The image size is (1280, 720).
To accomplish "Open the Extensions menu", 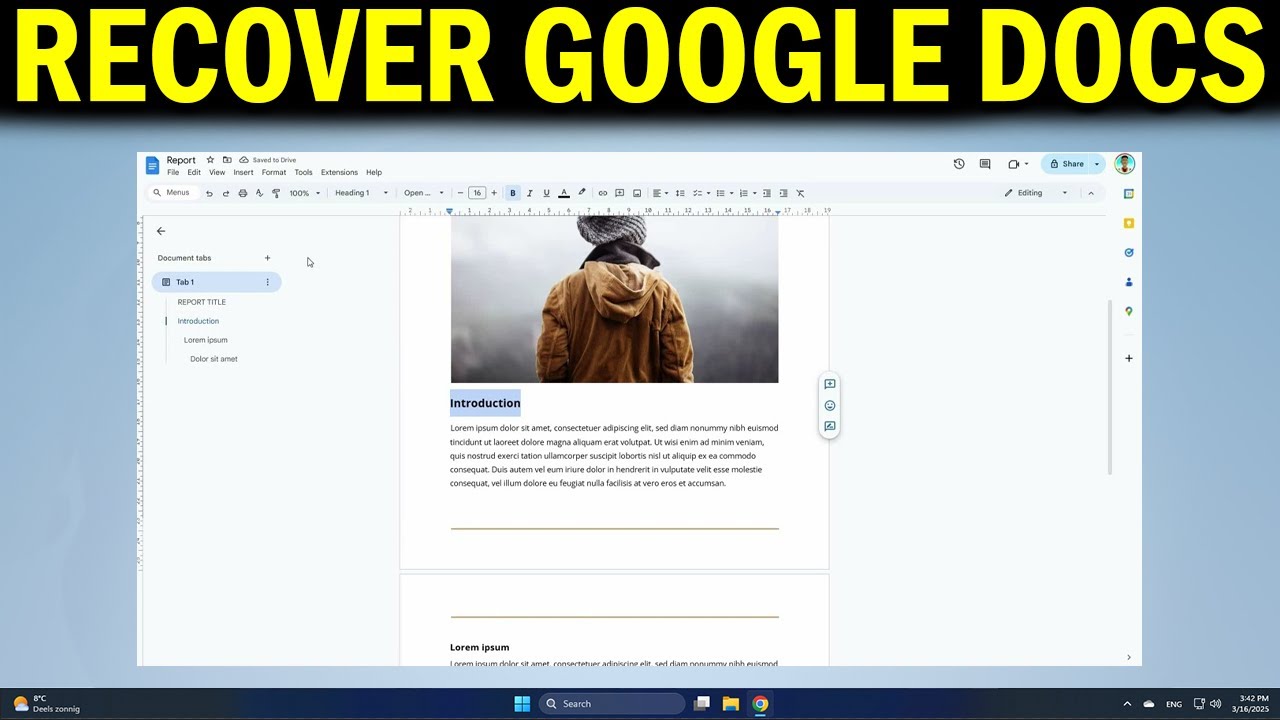I will click(x=339, y=172).
